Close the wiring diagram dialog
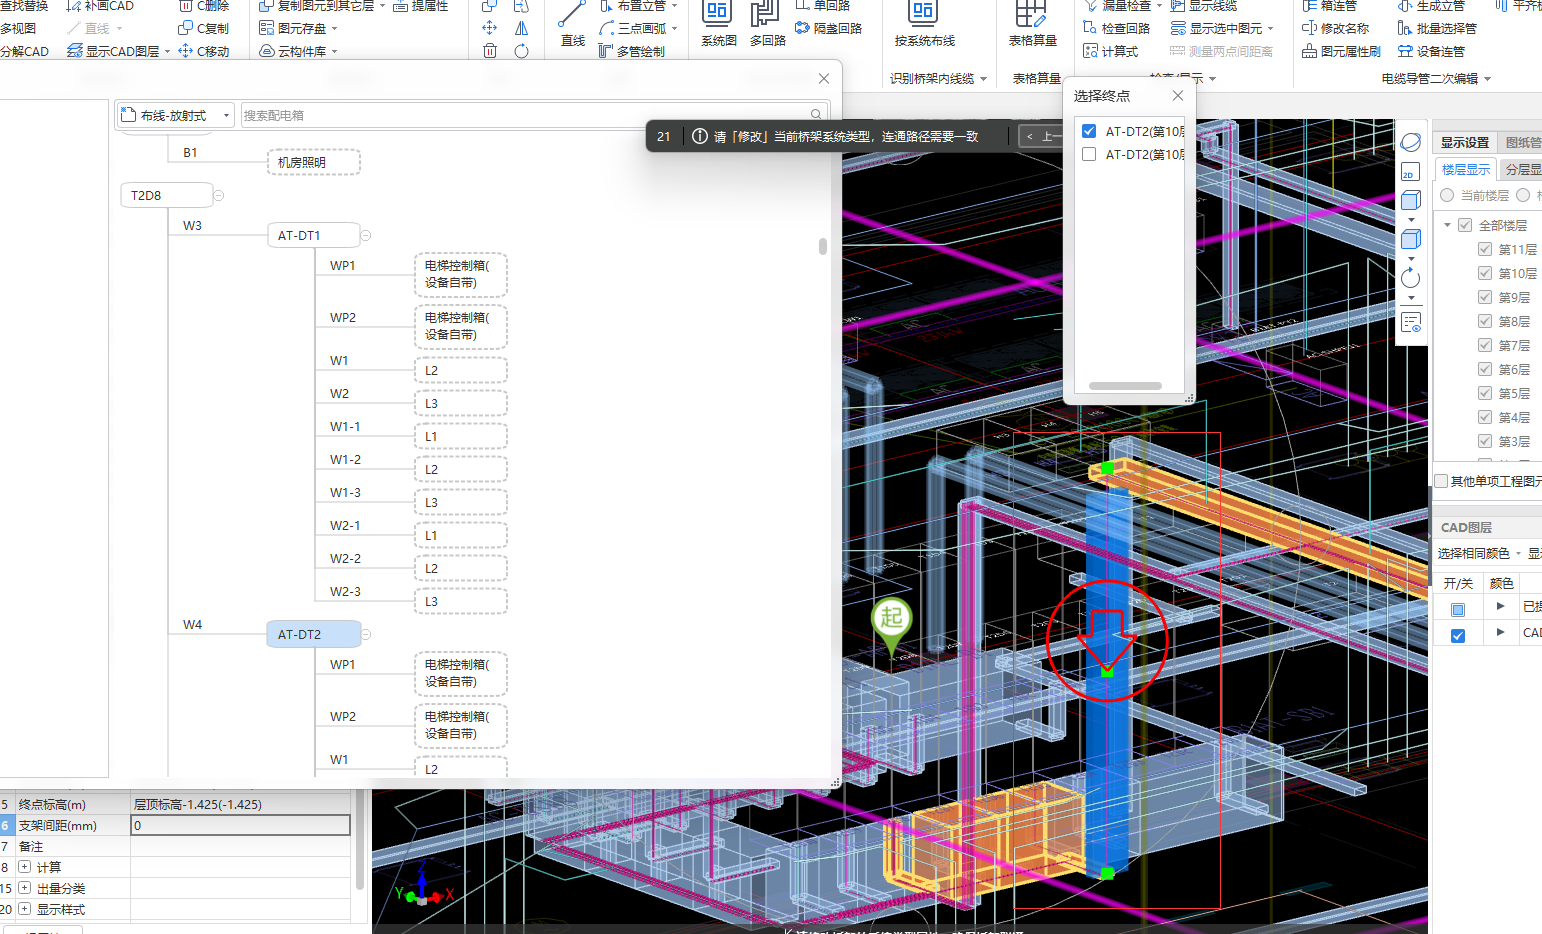This screenshot has width=1542, height=934. pyautogui.click(x=824, y=78)
